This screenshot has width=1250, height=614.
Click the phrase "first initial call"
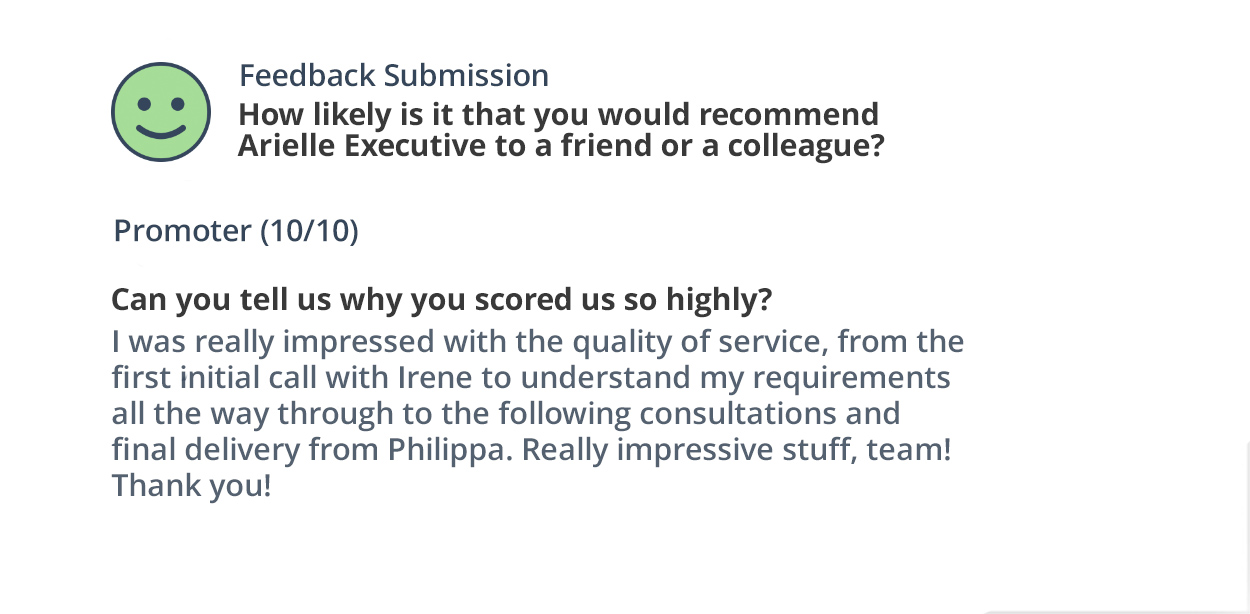pos(222,378)
